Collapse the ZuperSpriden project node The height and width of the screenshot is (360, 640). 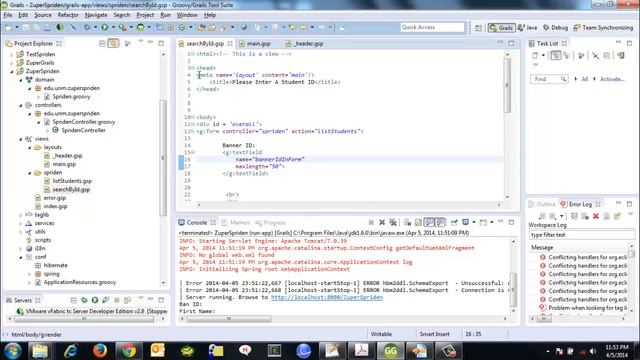pyautogui.click(x=12, y=71)
